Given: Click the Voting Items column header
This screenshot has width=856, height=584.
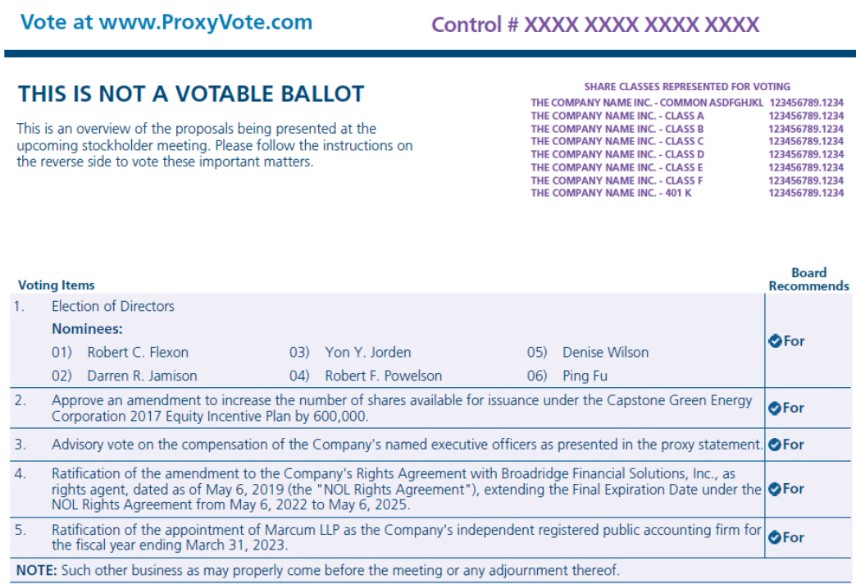Looking at the screenshot, I should [57, 285].
